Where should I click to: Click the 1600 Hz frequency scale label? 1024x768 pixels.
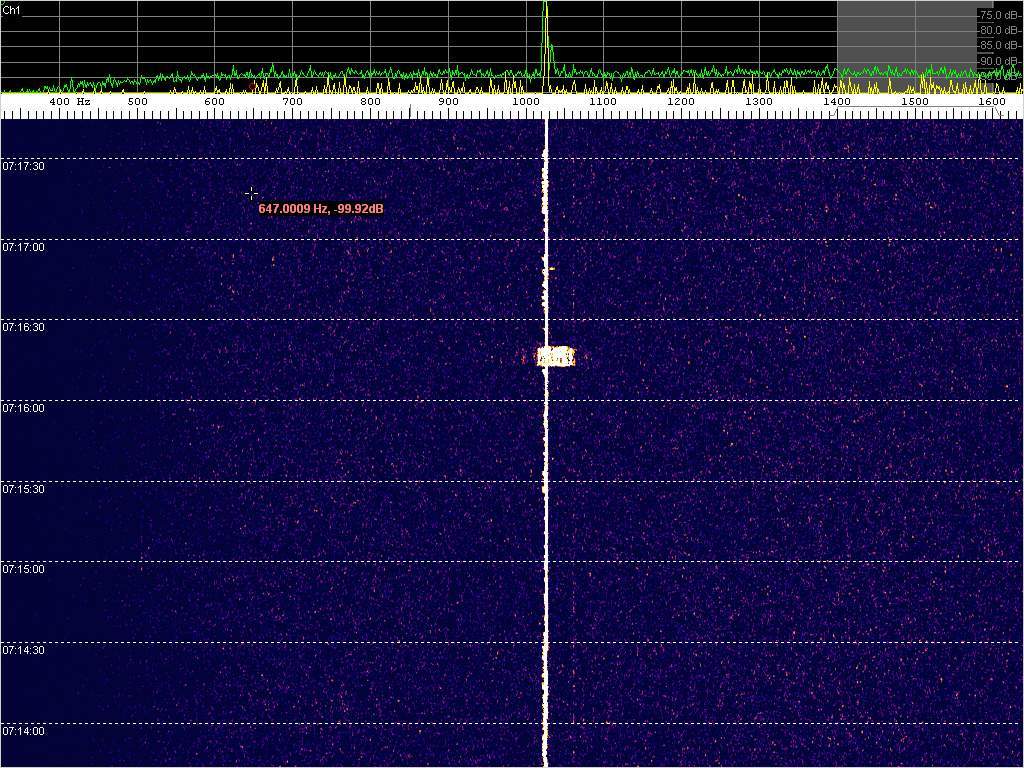pos(992,102)
